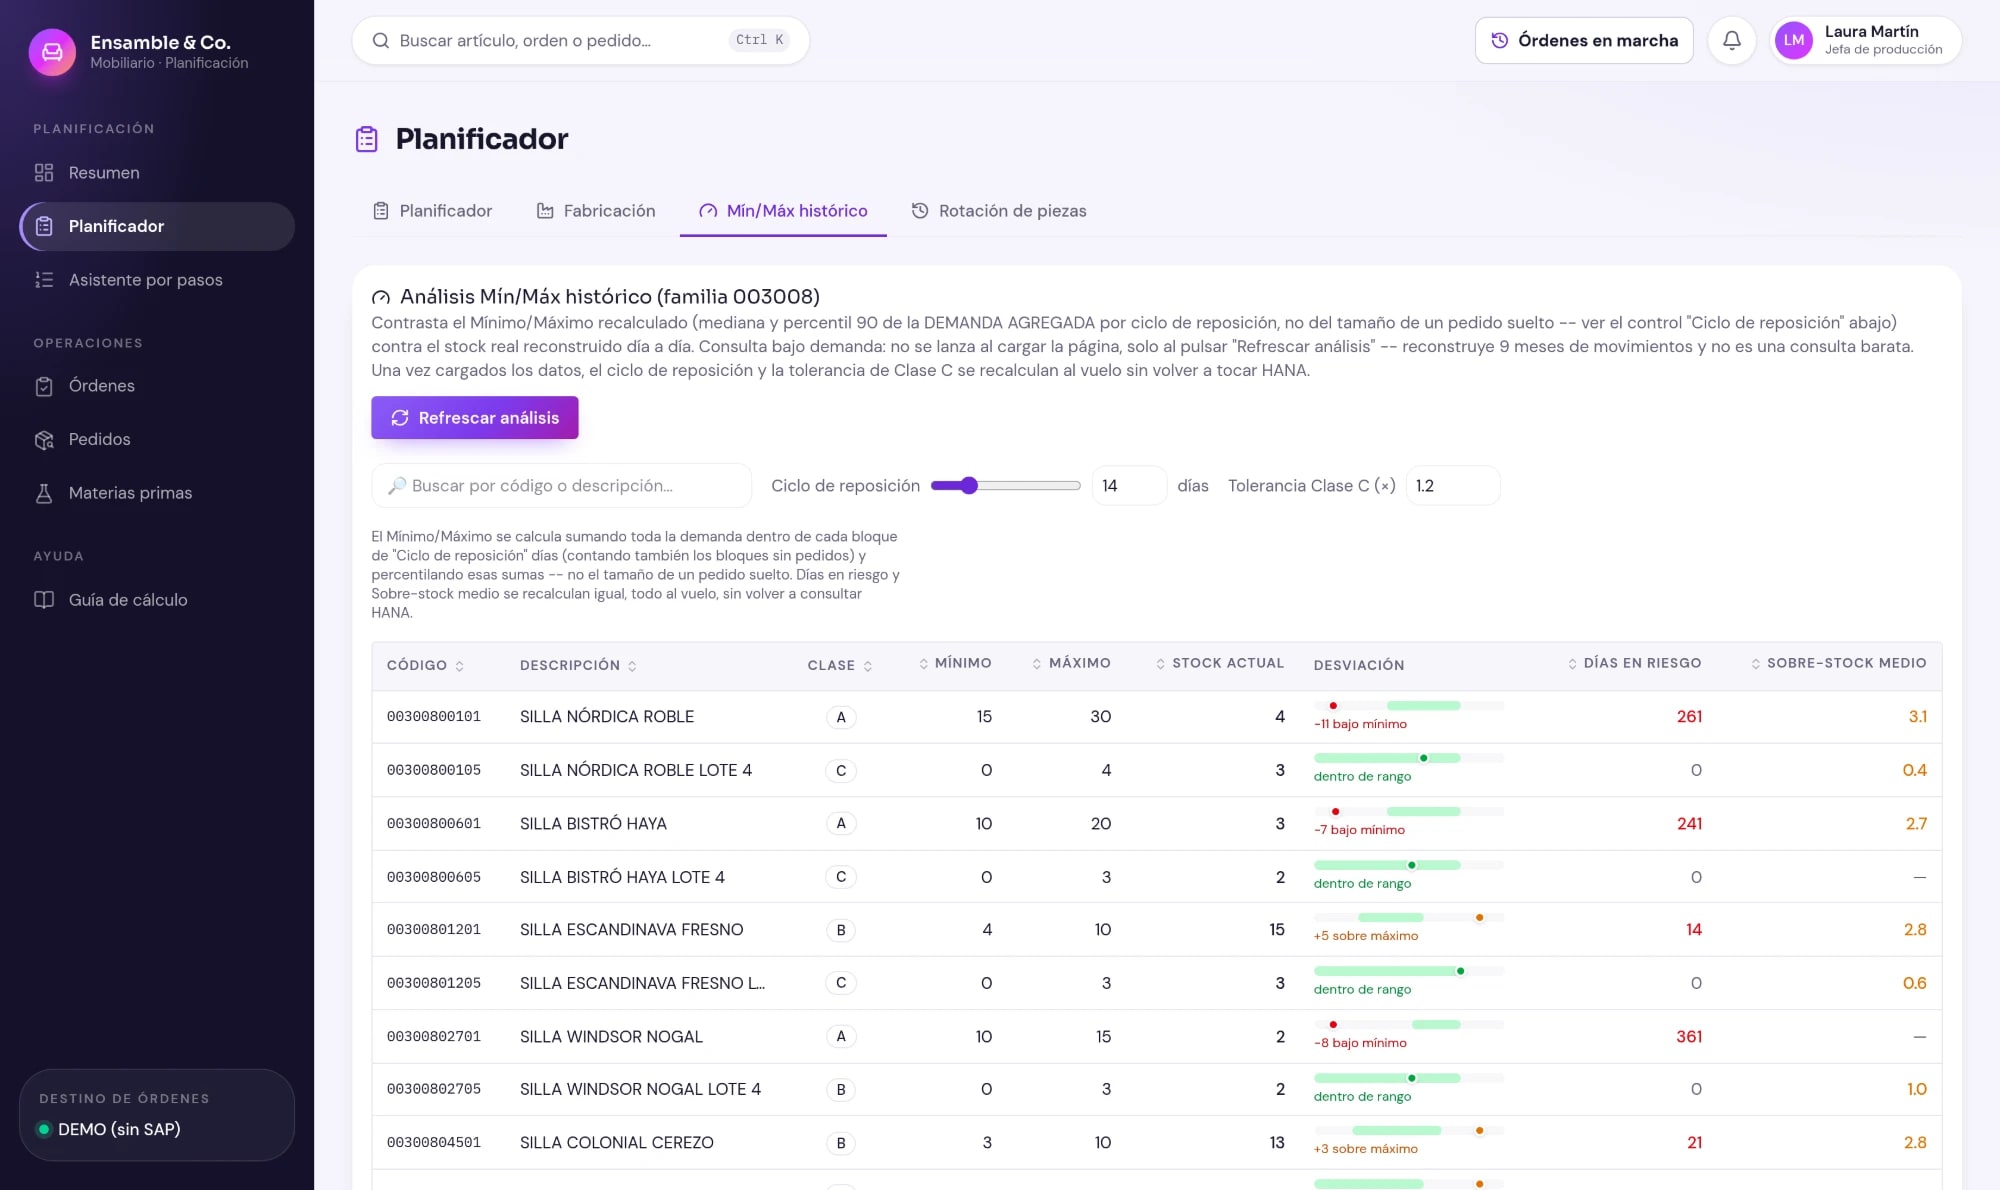Click the Materias primas flask icon

pyautogui.click(x=44, y=493)
